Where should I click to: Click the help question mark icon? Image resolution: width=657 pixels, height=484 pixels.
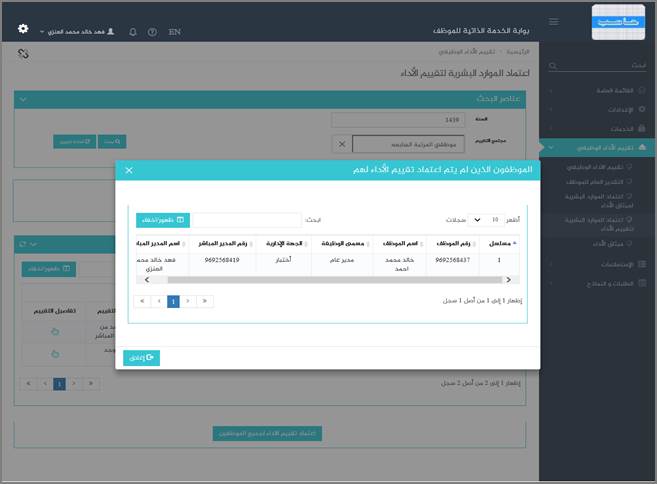click(152, 32)
